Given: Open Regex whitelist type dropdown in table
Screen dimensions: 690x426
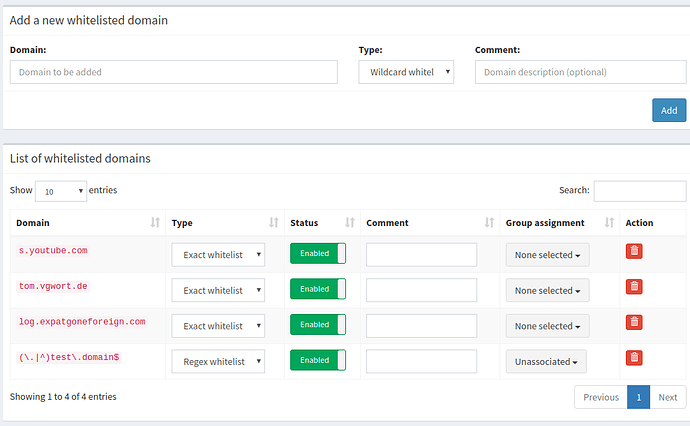Looking at the screenshot, I should coord(218,362).
